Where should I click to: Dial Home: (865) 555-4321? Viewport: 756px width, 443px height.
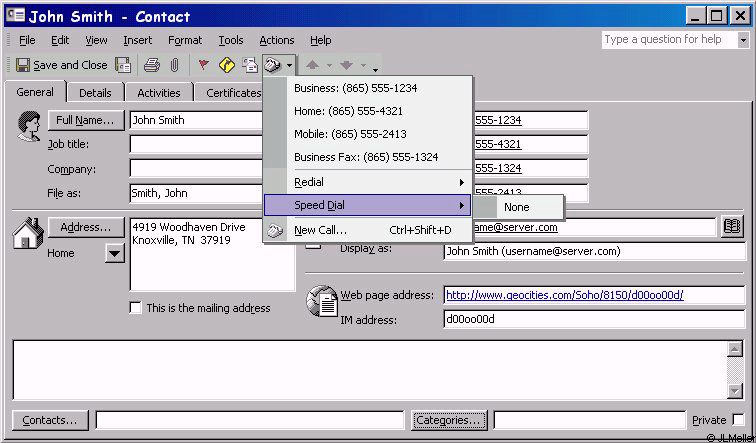367,111
